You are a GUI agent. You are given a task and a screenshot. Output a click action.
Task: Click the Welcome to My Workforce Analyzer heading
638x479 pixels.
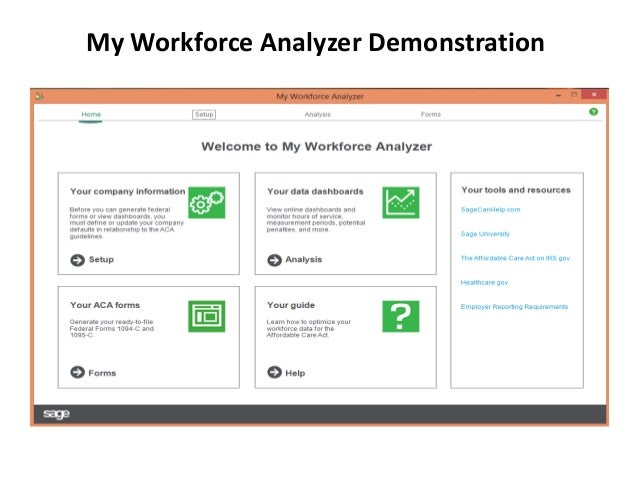coord(317,147)
